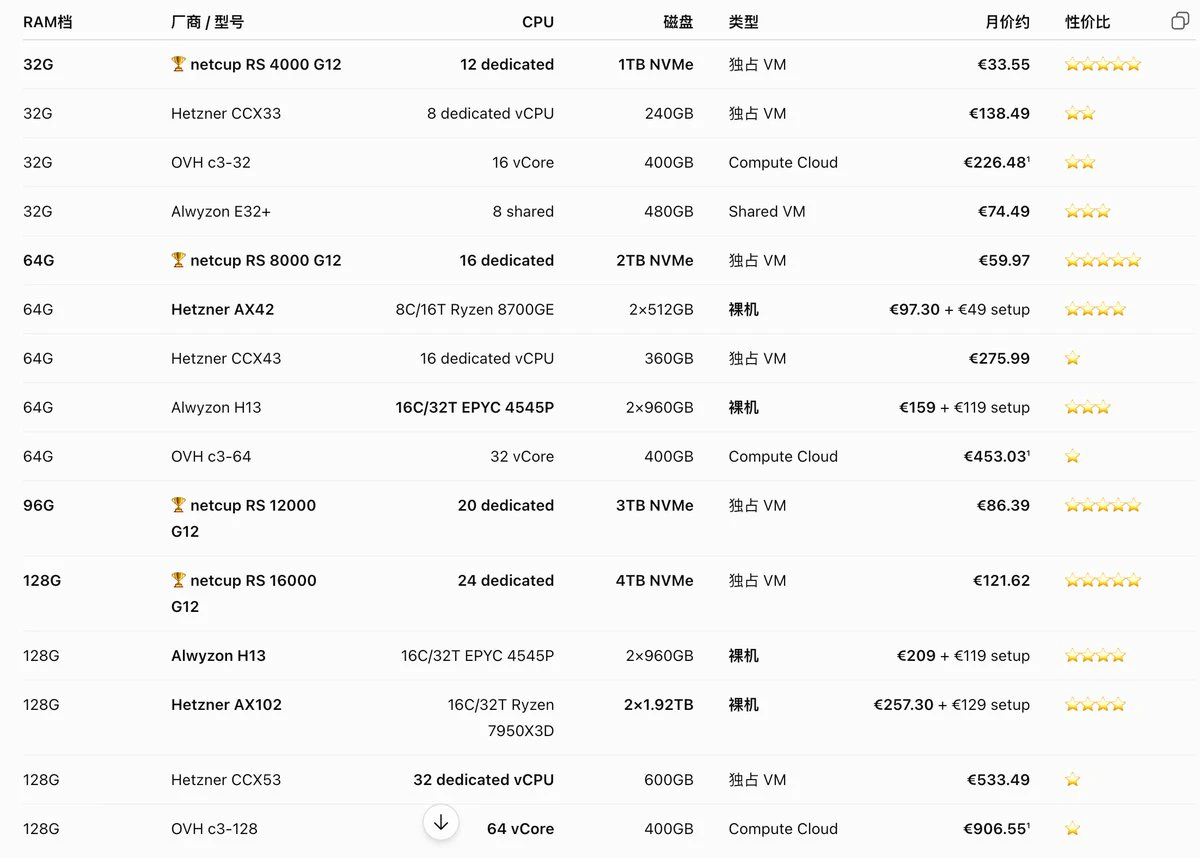This screenshot has width=1200, height=858.
Task: Click the four-star rating for Hetzner AX42
Action: pyautogui.click(x=1096, y=309)
